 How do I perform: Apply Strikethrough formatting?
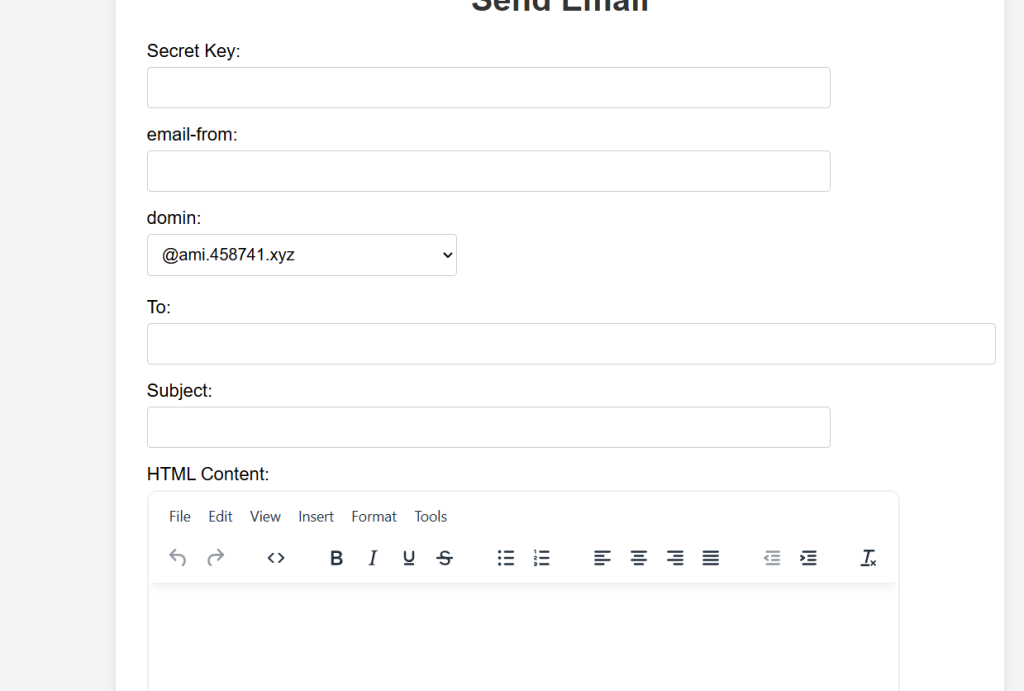tap(445, 558)
